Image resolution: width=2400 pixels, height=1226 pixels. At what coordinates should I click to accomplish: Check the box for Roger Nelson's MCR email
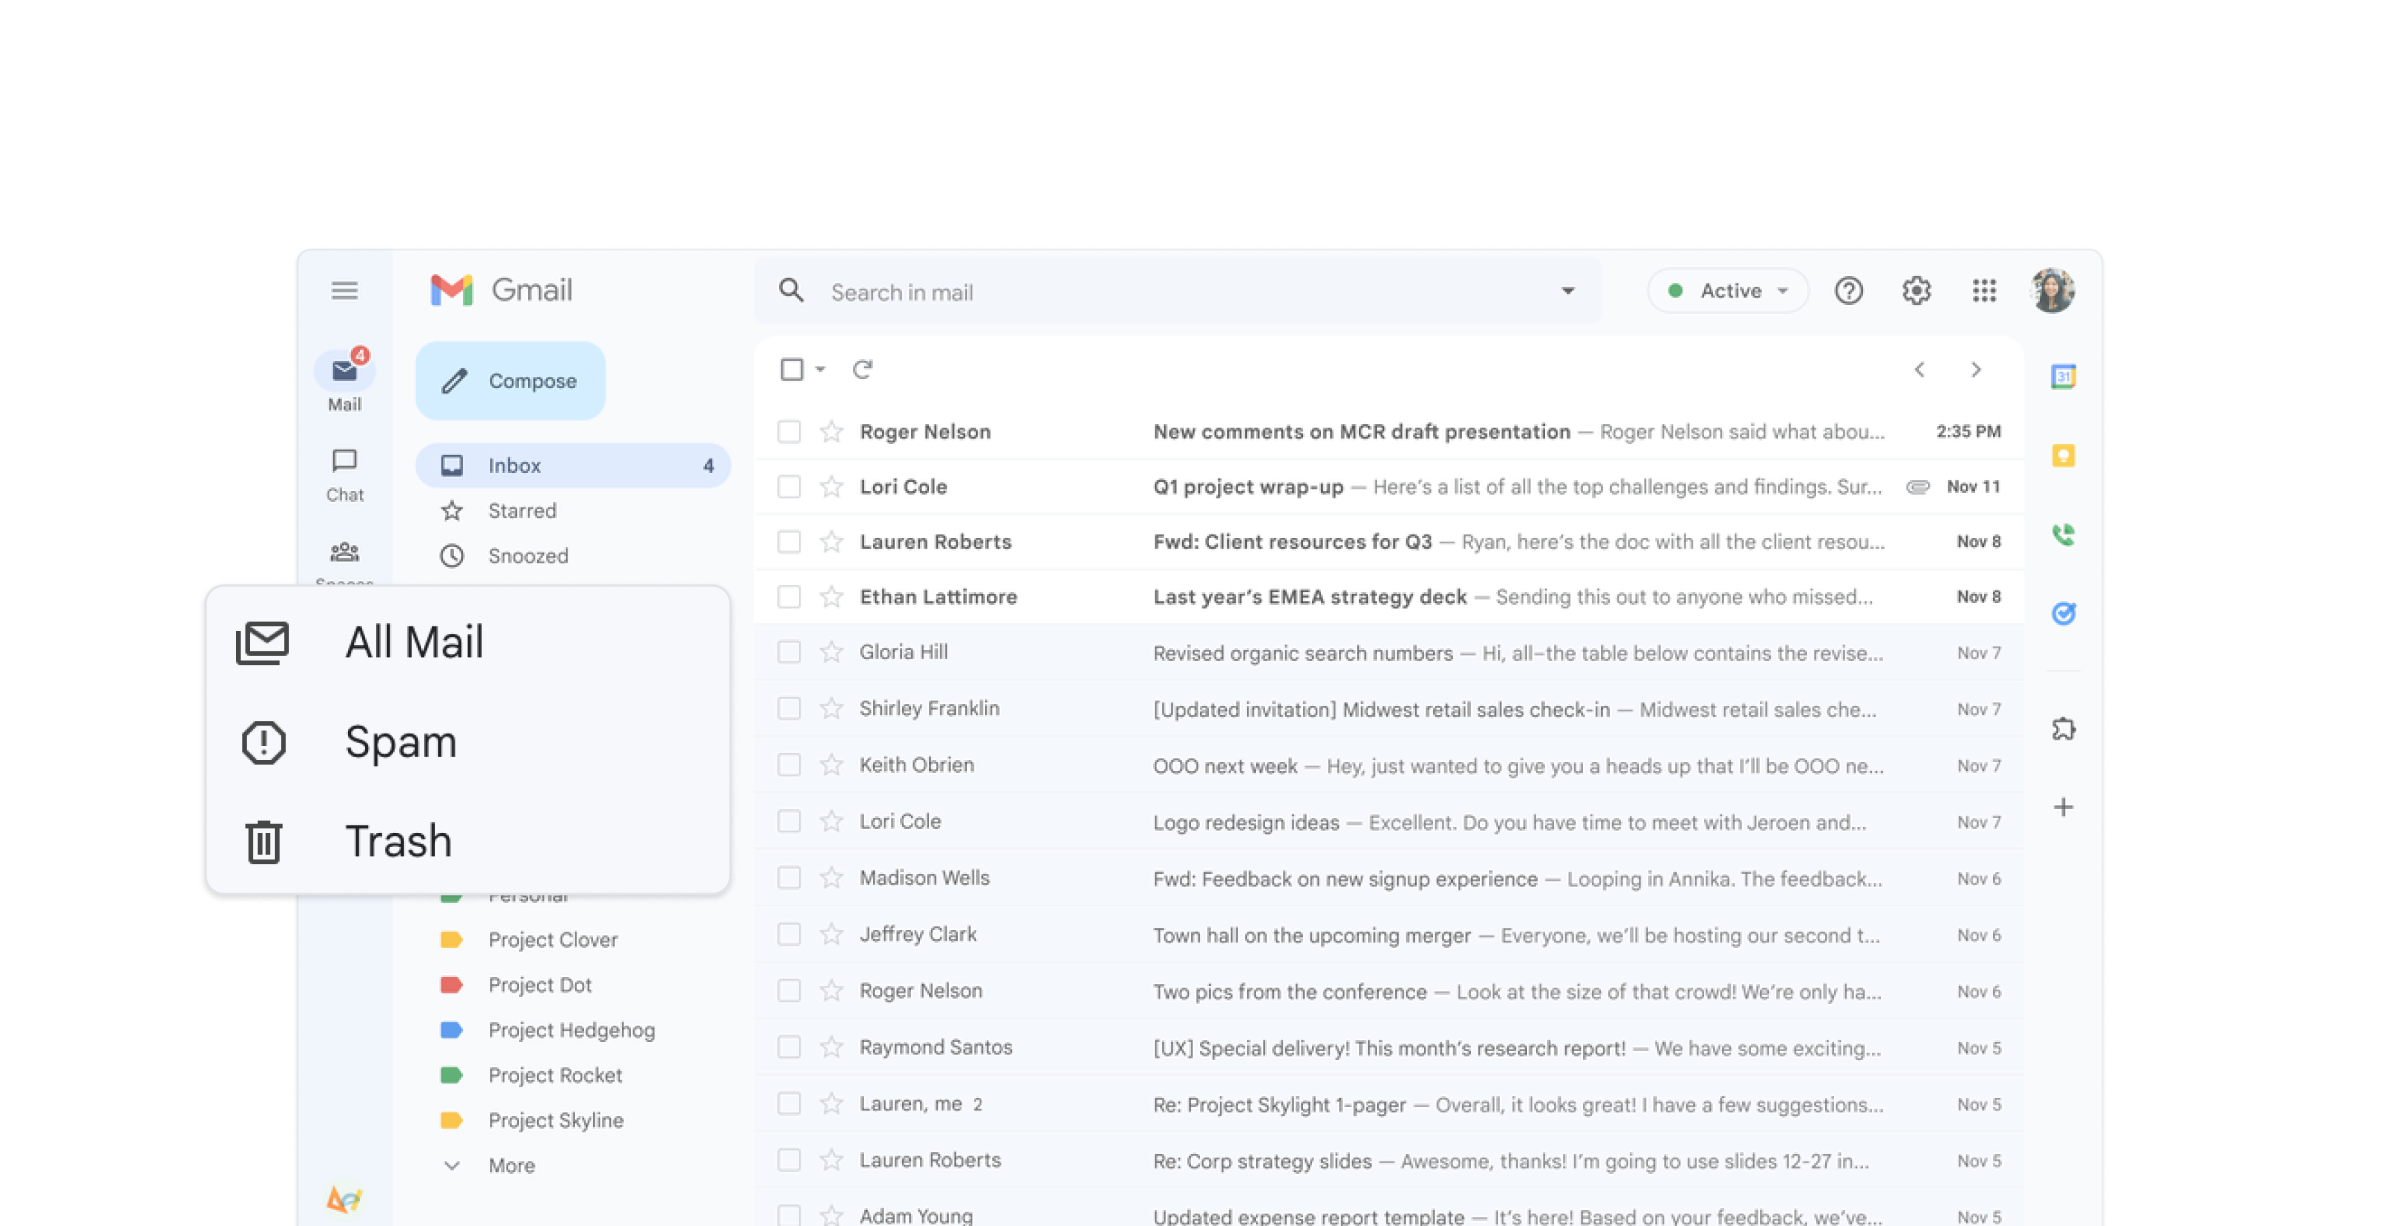(789, 432)
